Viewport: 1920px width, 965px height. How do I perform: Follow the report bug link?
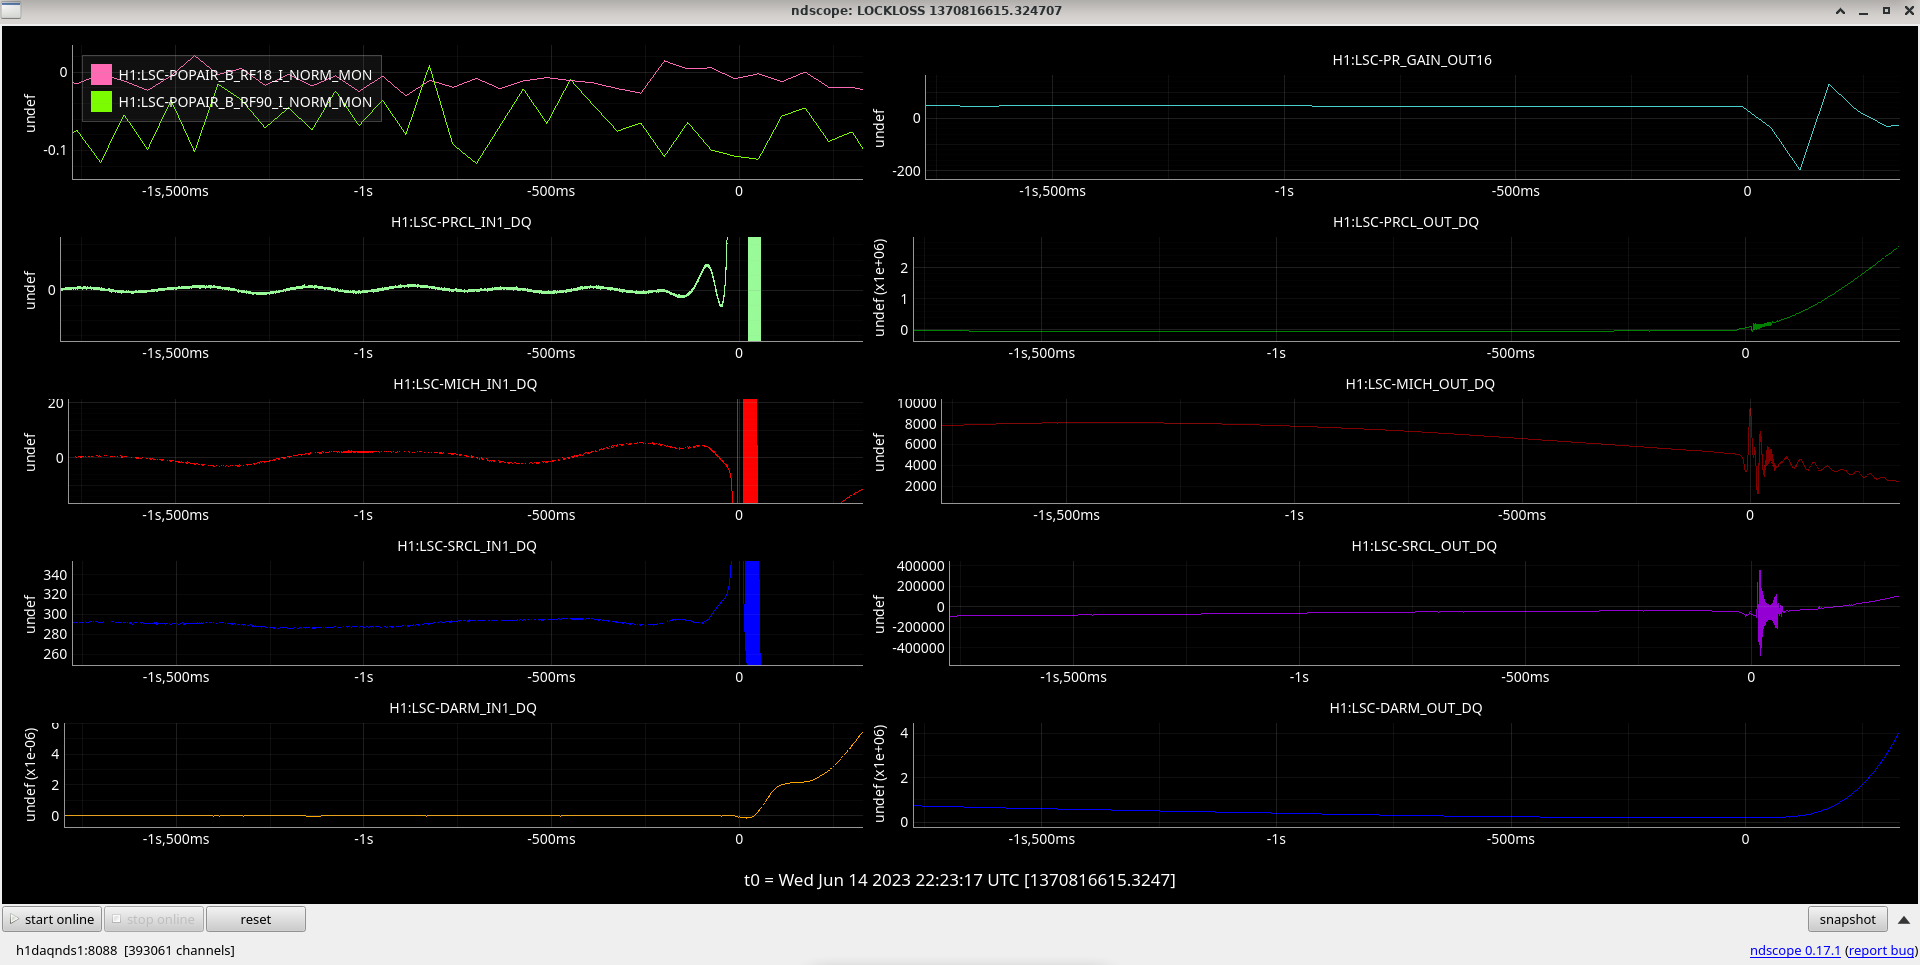[x=1880, y=950]
